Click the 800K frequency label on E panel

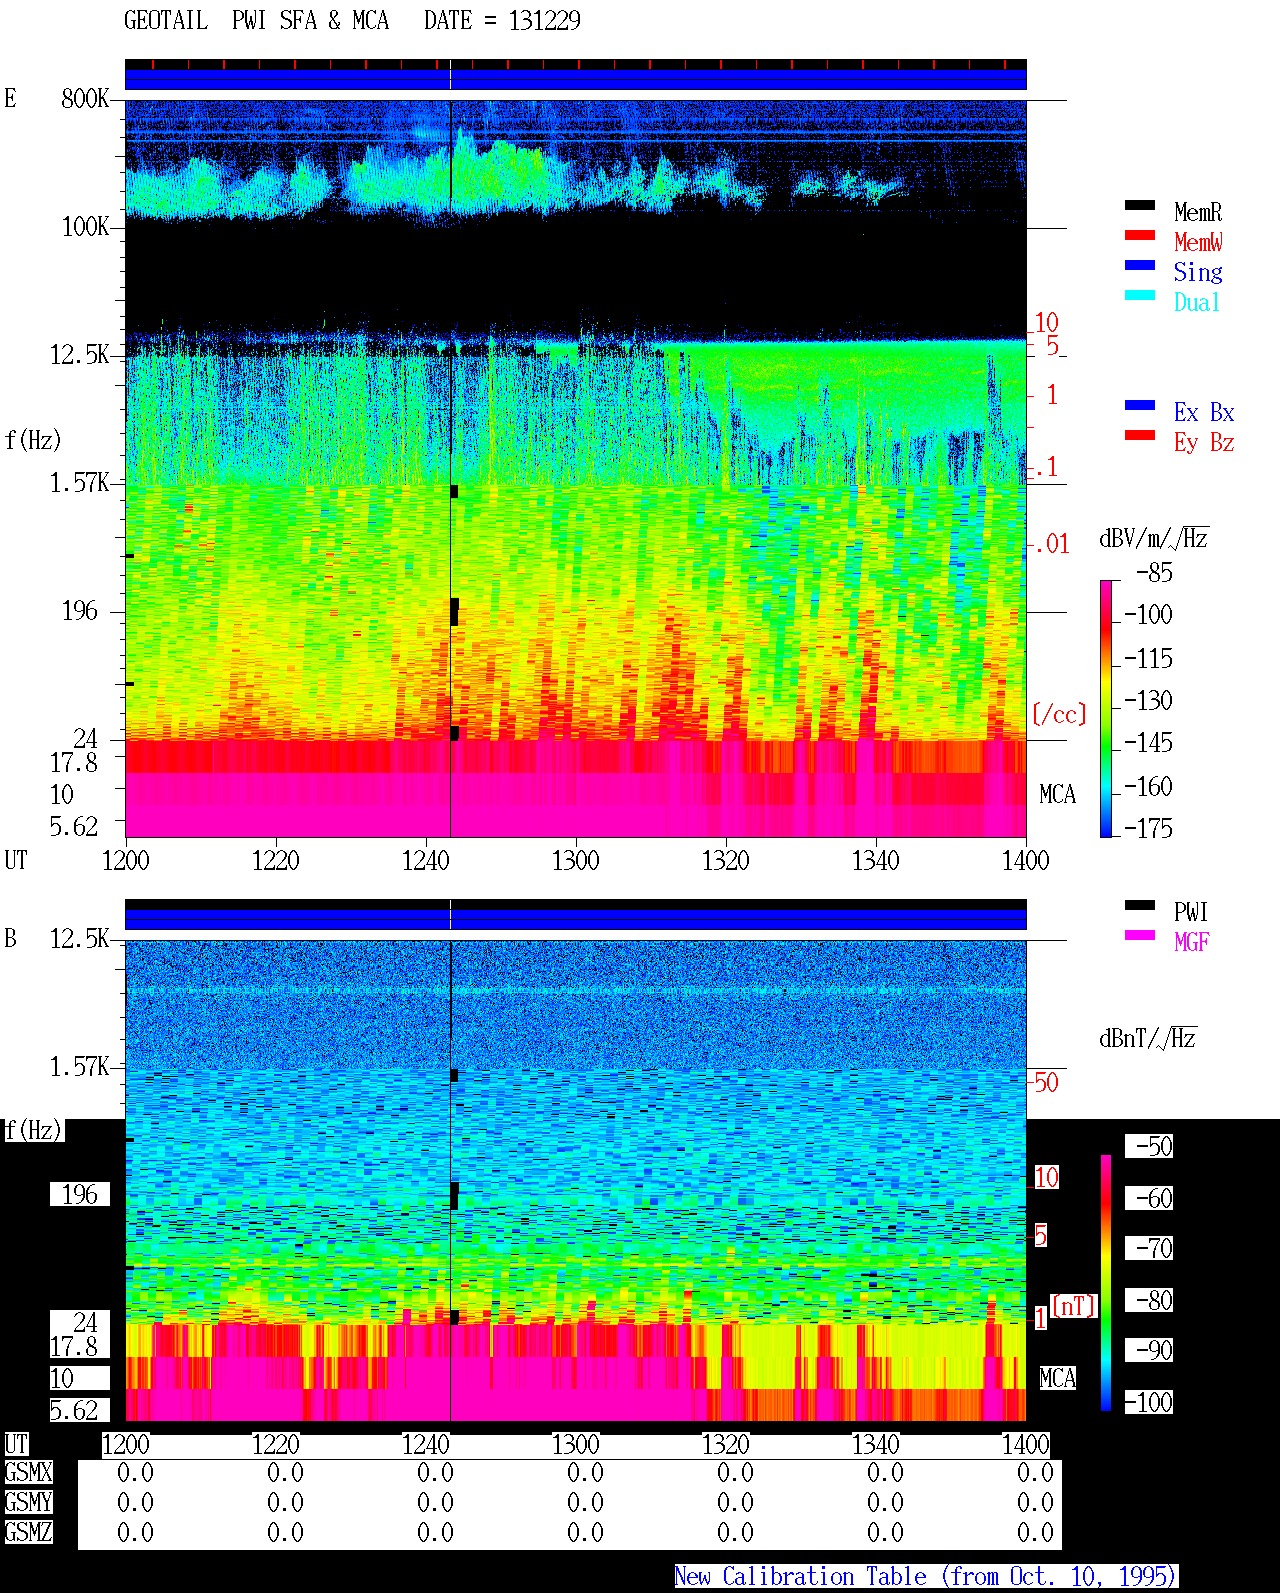(85, 99)
